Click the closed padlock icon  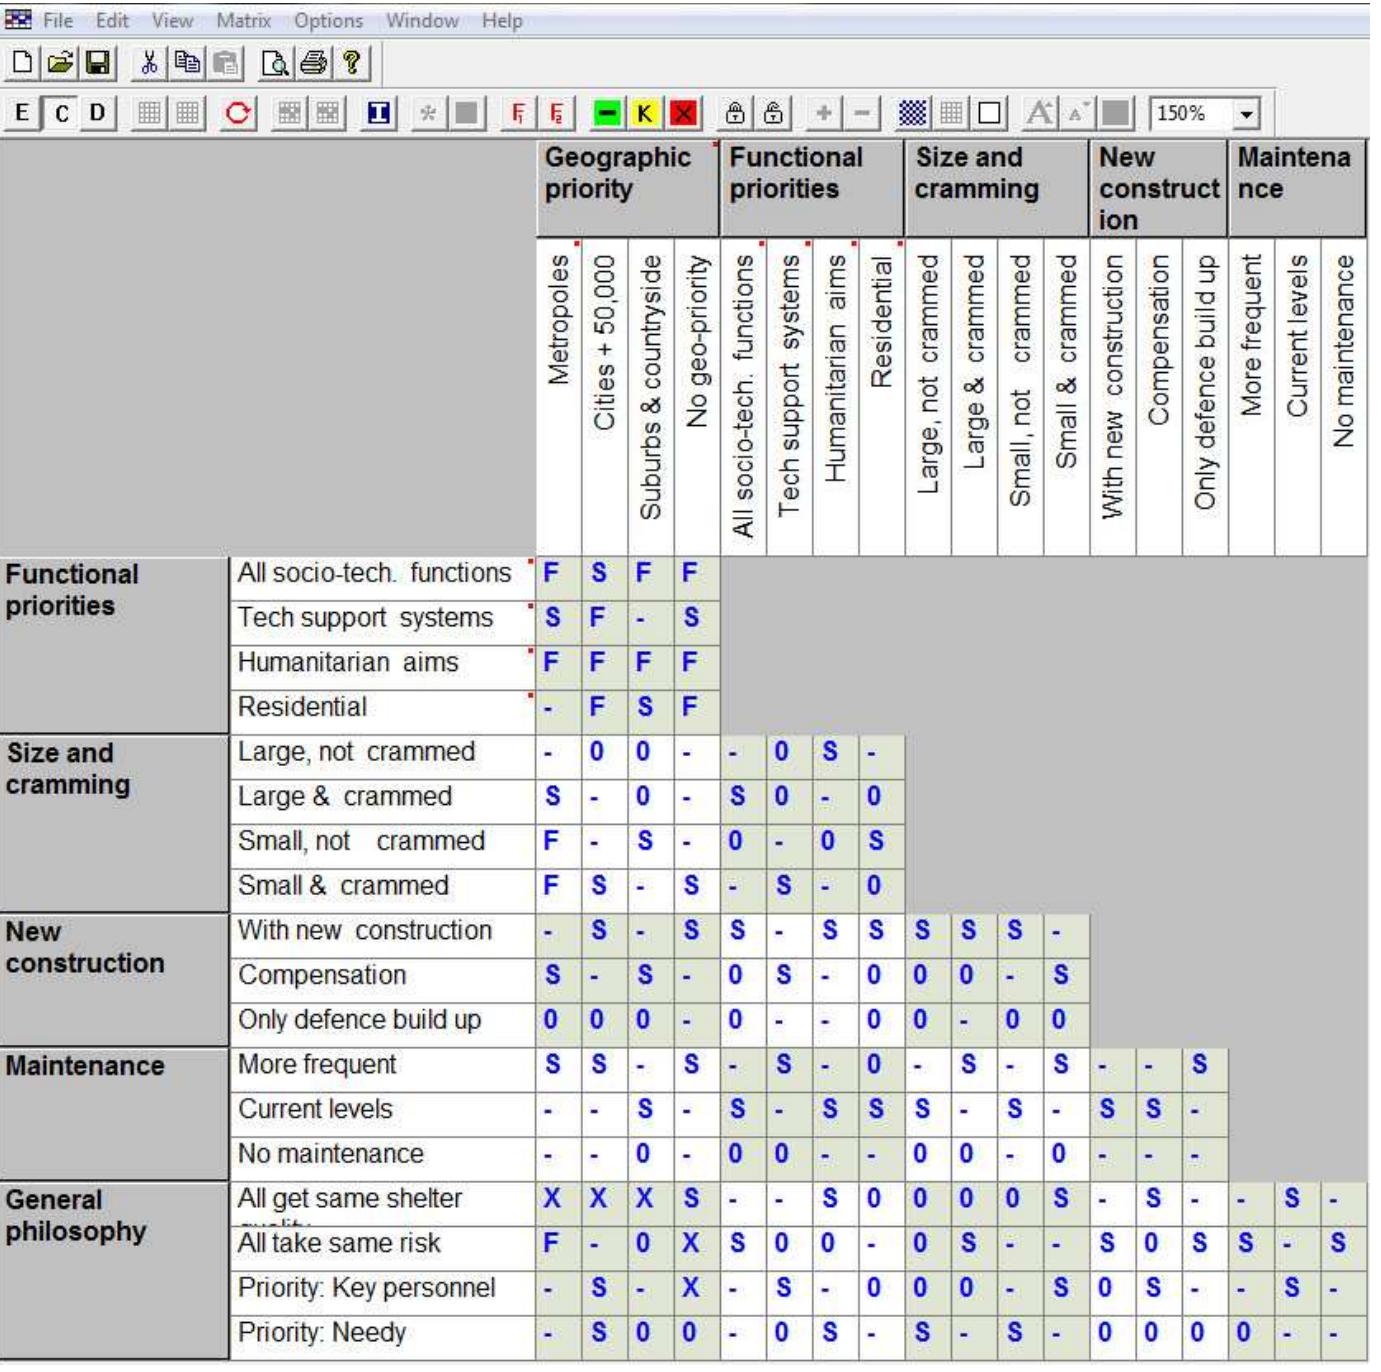[735, 113]
